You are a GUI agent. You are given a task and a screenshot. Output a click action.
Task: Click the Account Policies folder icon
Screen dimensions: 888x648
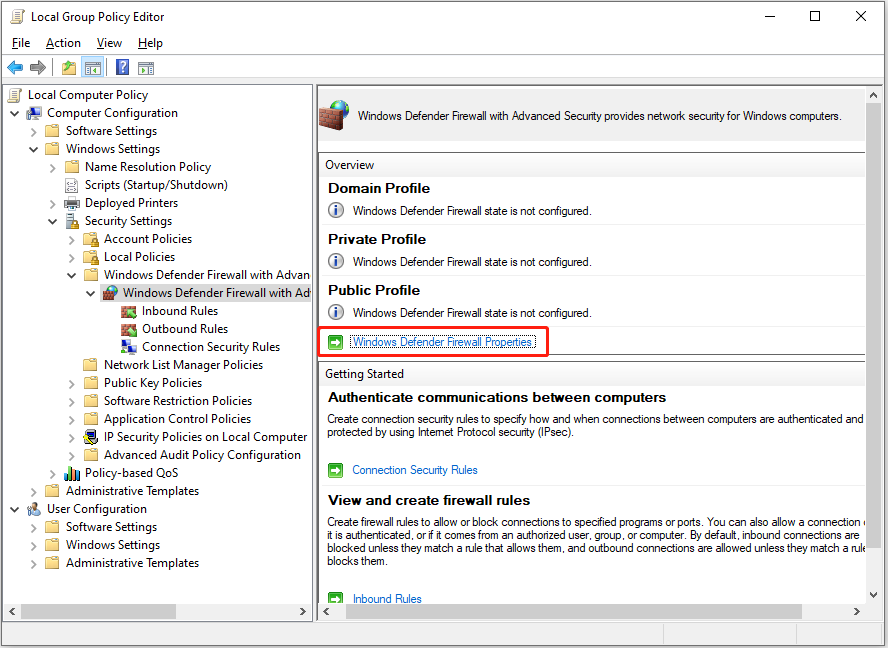[x=91, y=240]
